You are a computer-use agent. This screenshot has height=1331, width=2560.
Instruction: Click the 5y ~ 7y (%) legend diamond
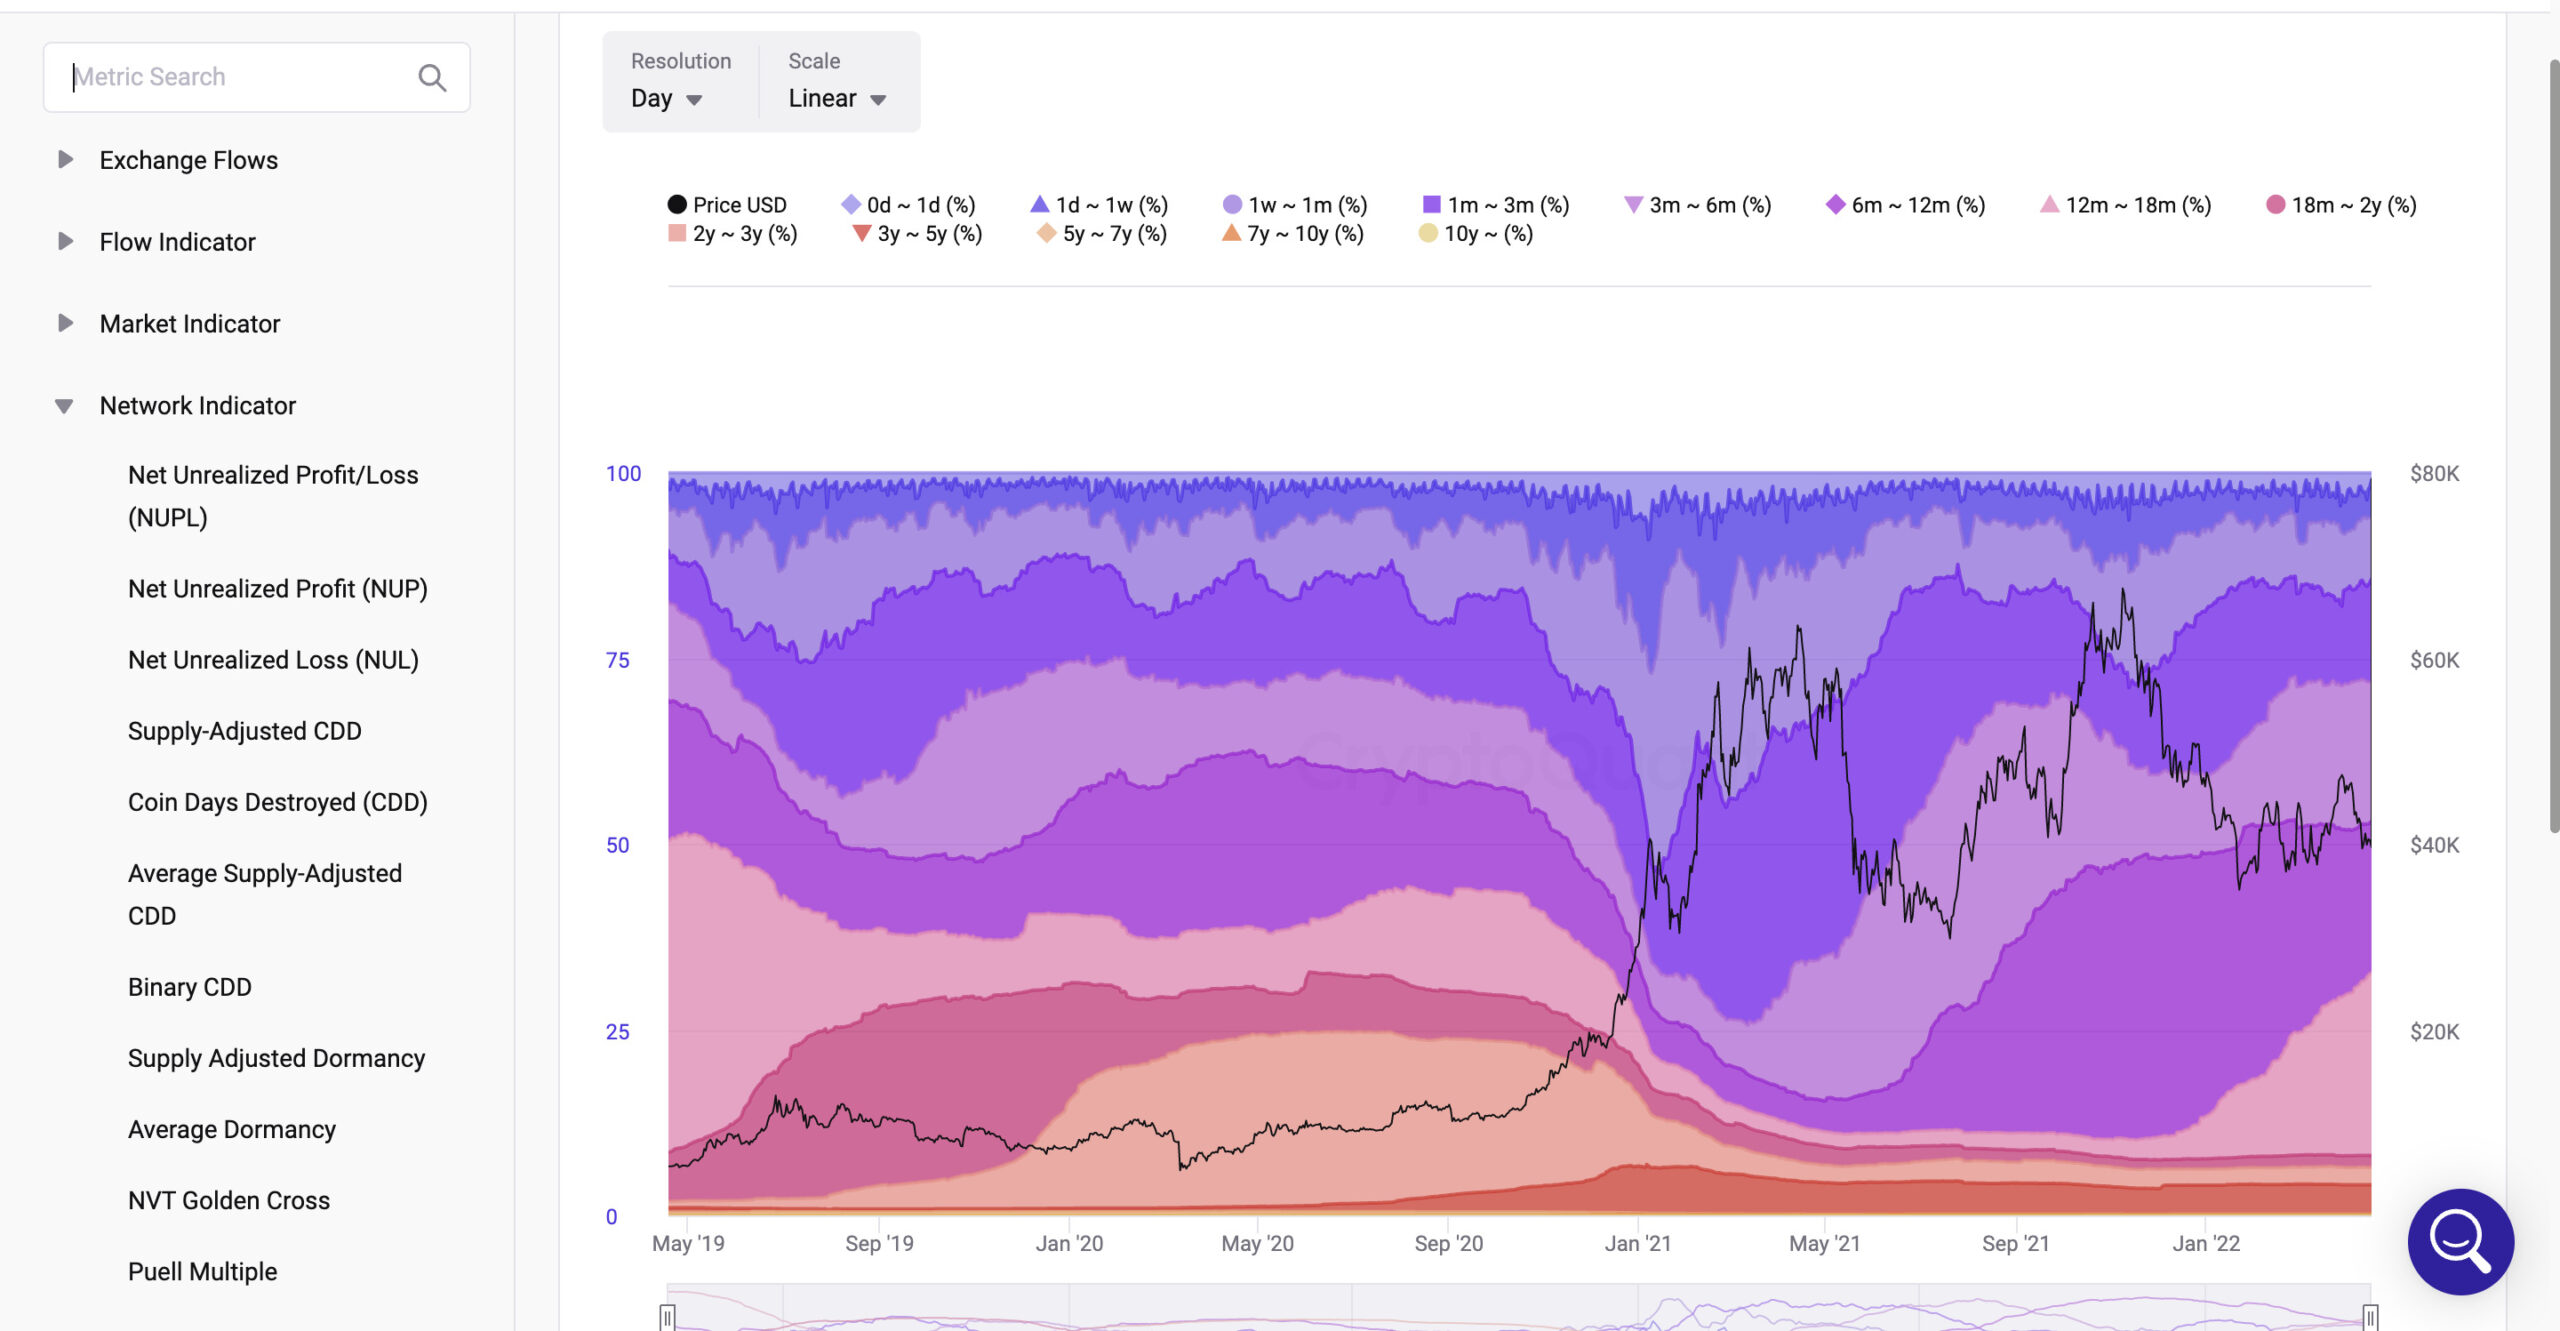tap(1046, 233)
